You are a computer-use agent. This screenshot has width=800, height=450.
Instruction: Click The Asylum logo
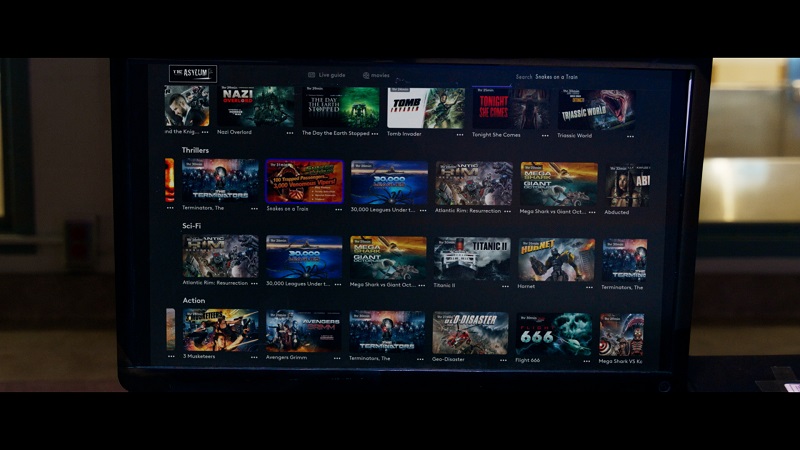[193, 73]
